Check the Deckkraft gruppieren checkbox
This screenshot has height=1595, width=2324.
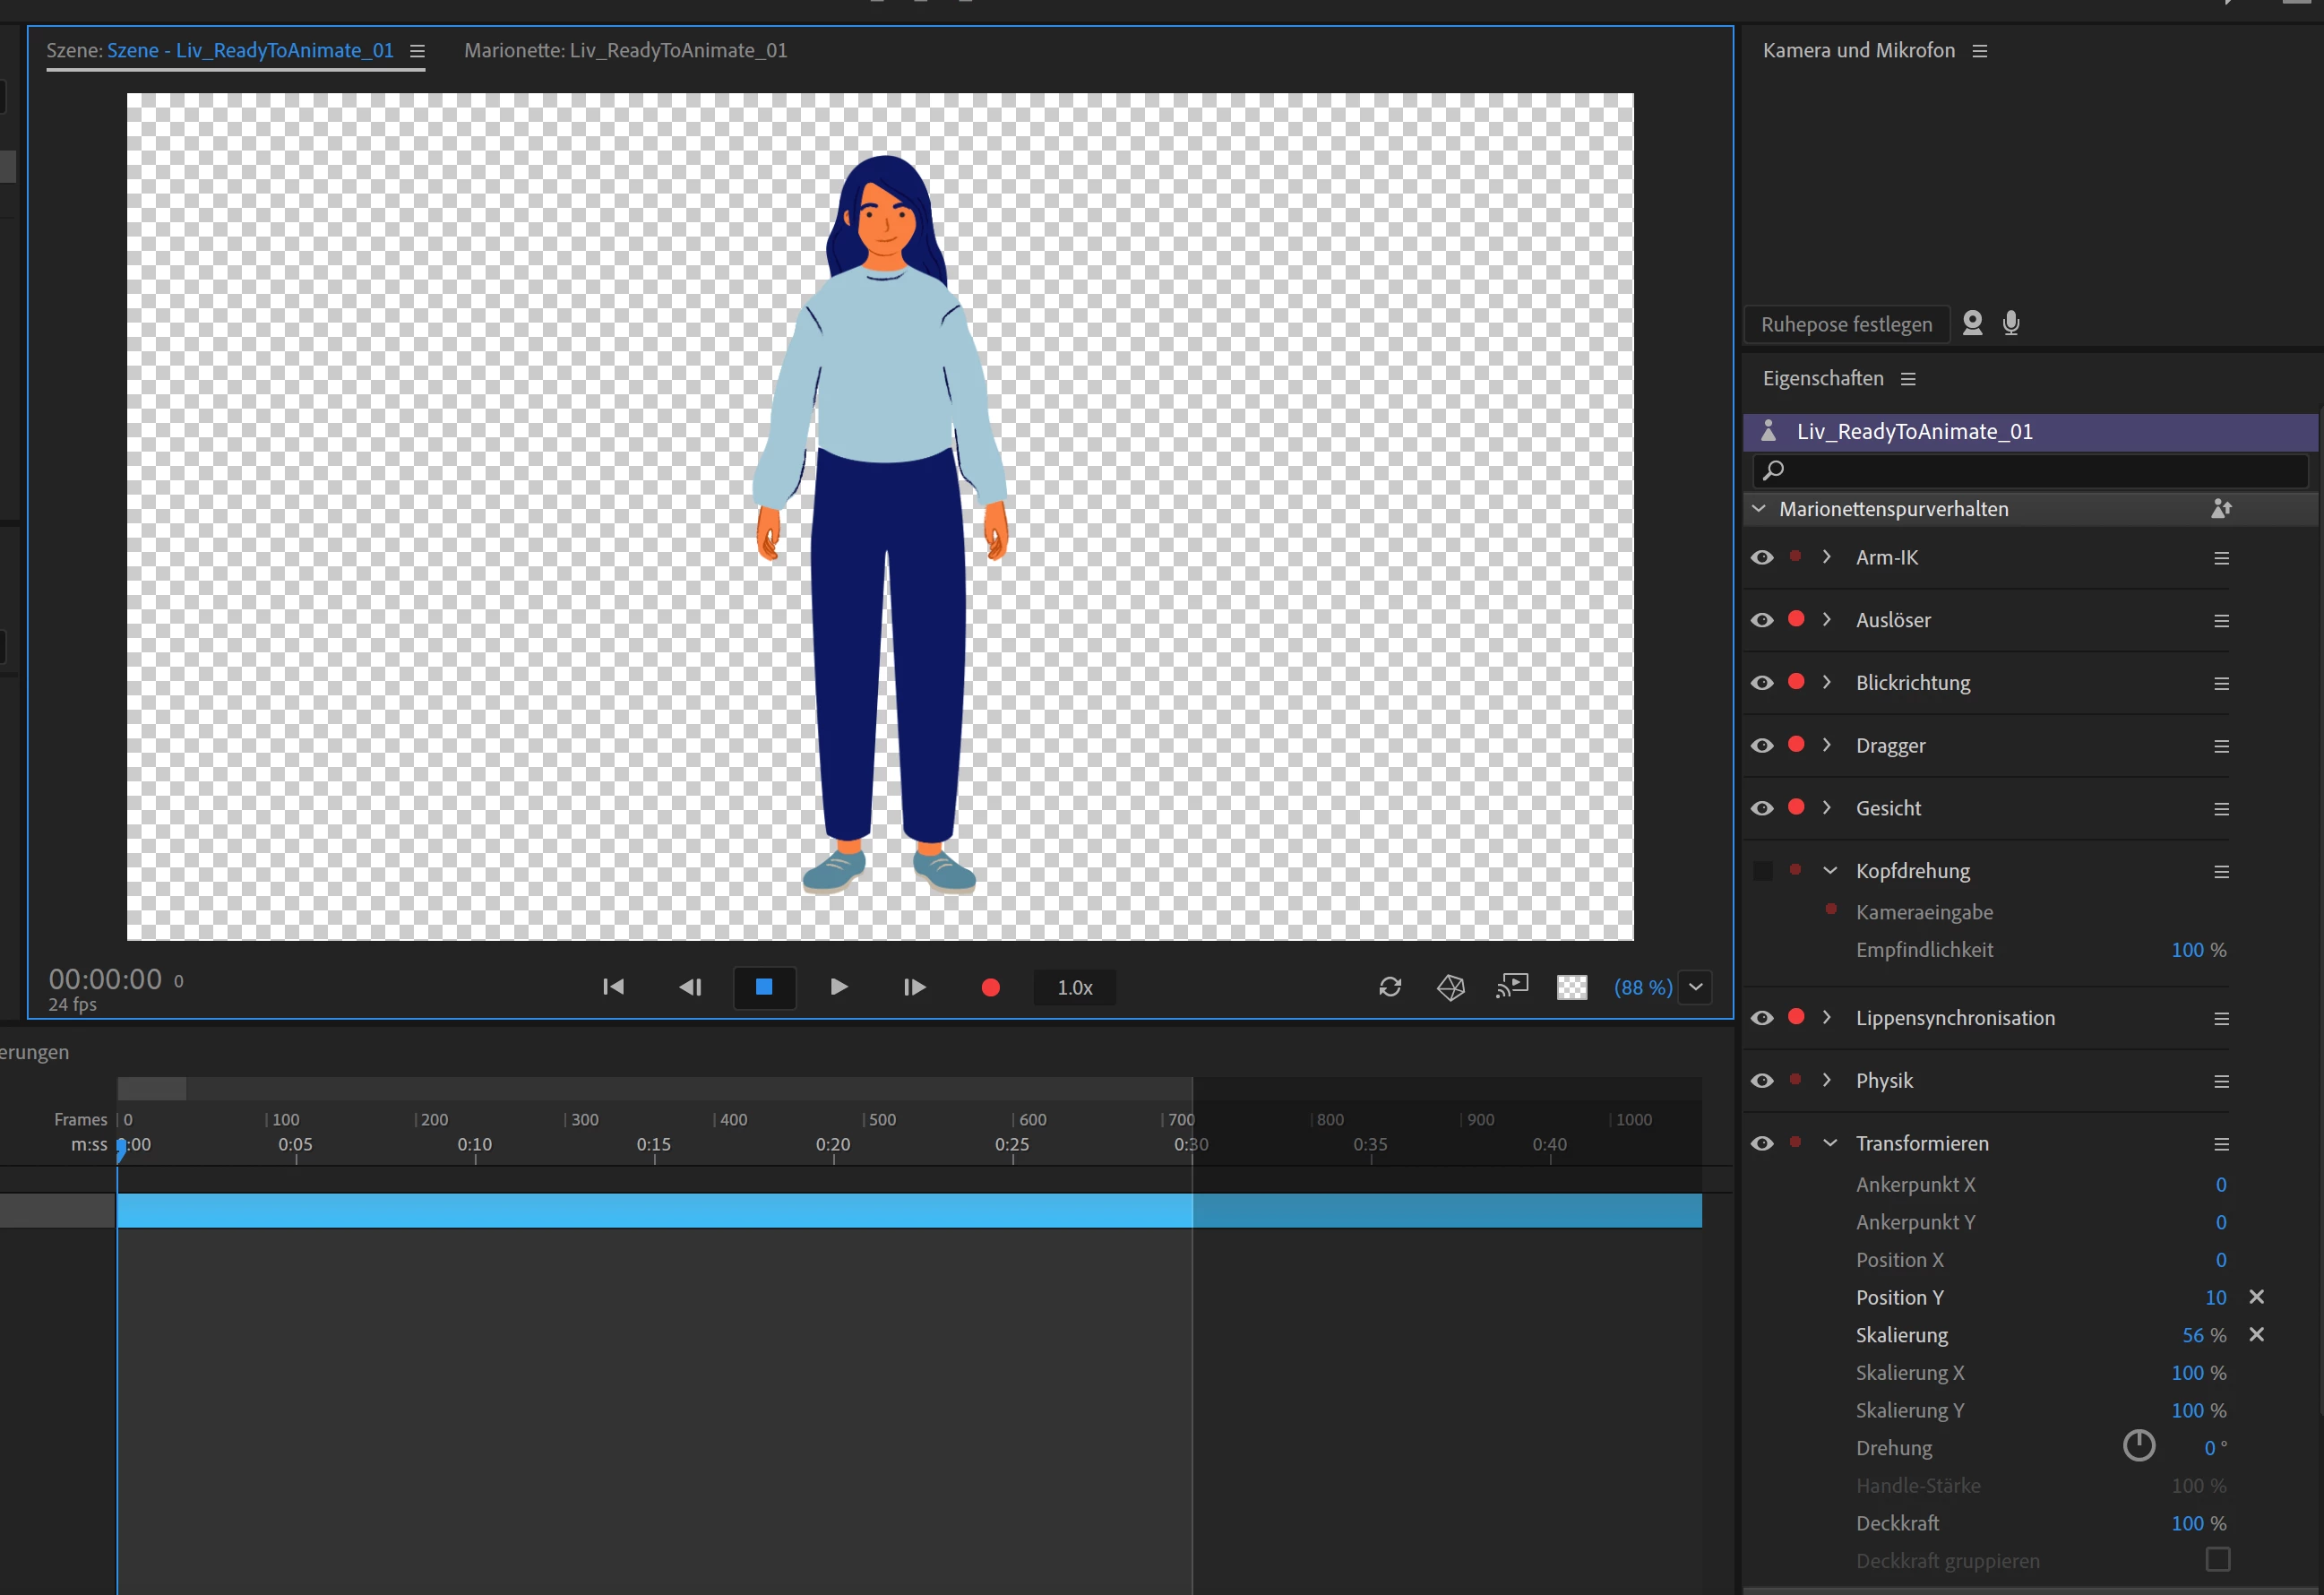2217,1559
